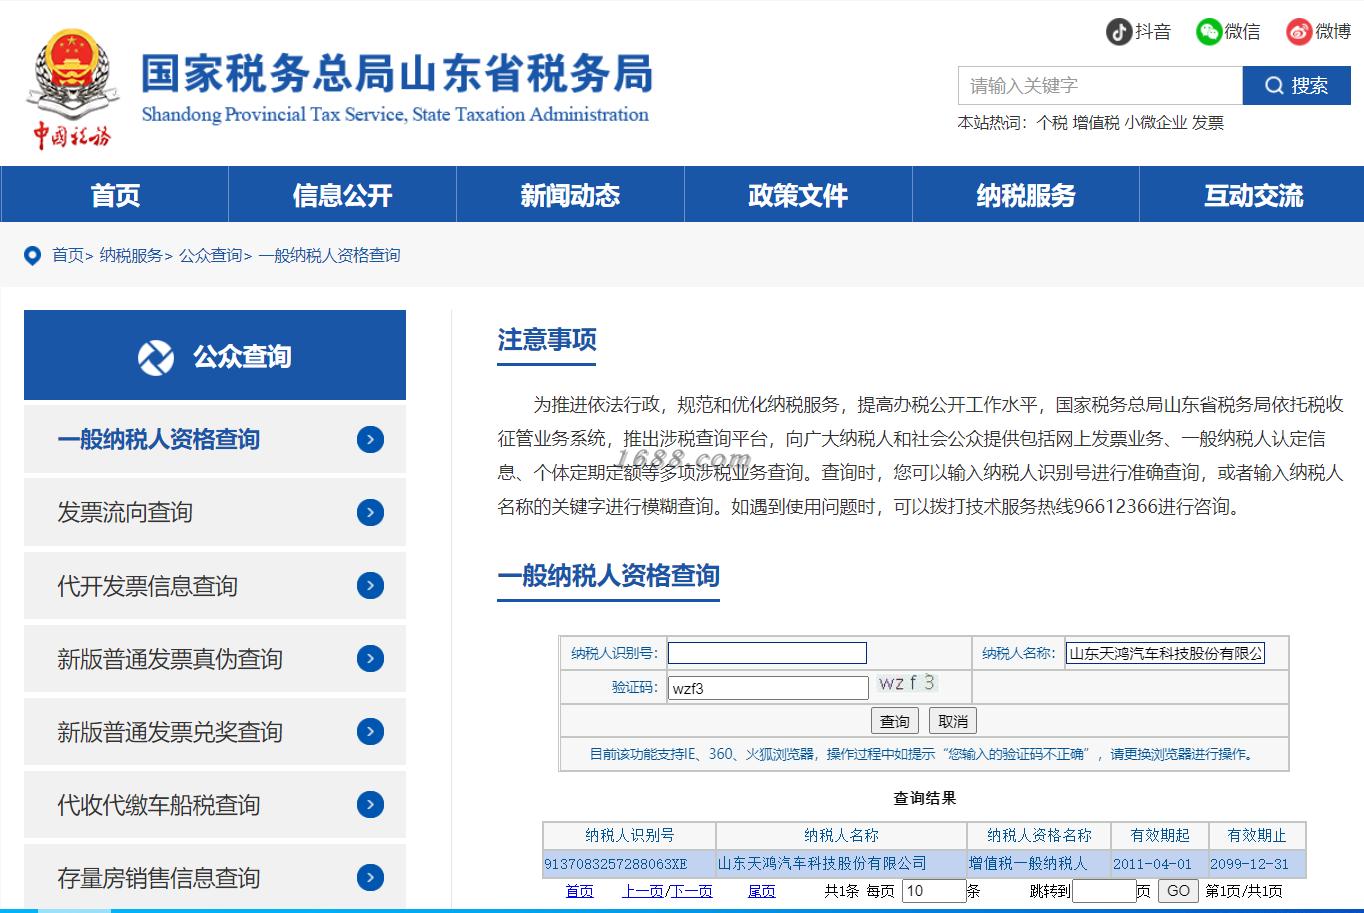
Task: Open the Weibo (微博) icon link
Action: 1299,32
